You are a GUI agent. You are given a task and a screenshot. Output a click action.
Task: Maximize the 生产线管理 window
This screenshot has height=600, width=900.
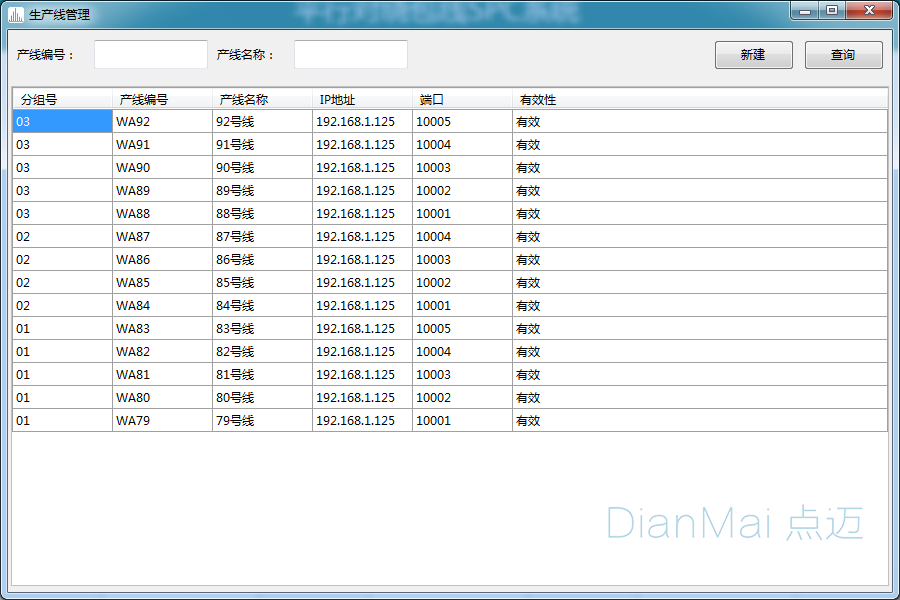click(x=831, y=10)
